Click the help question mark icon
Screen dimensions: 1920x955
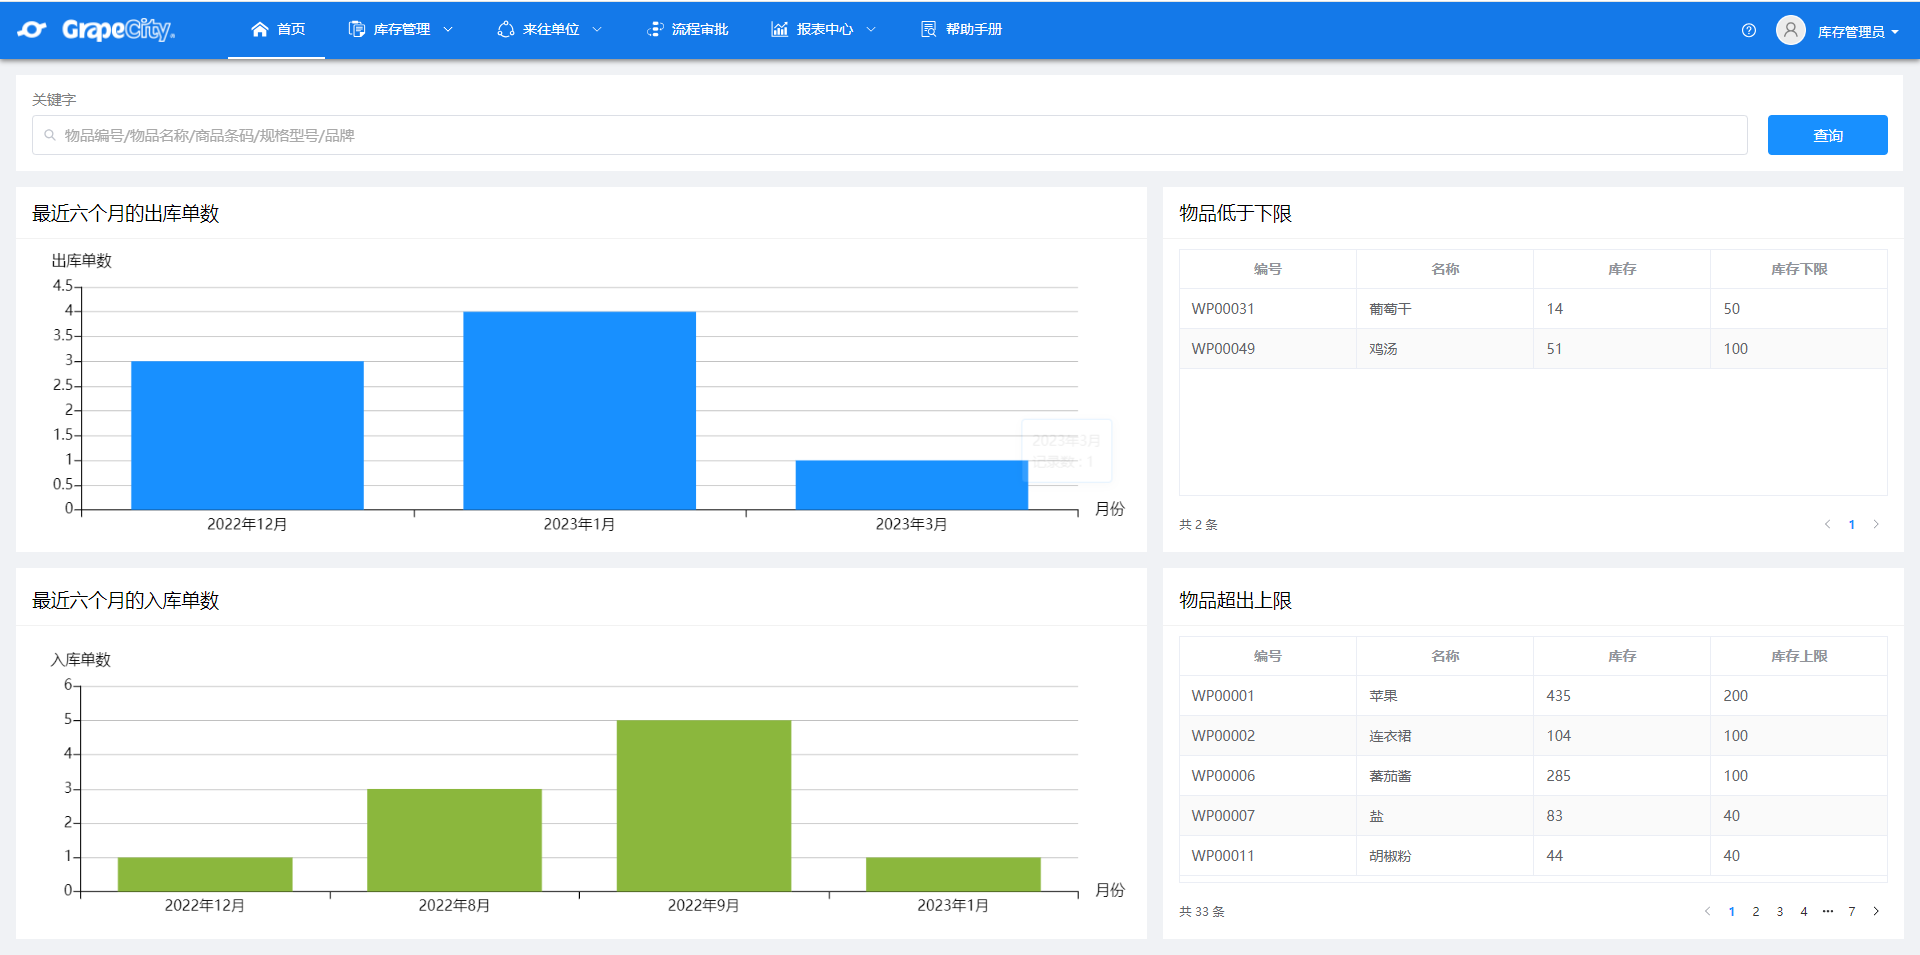point(1749,30)
